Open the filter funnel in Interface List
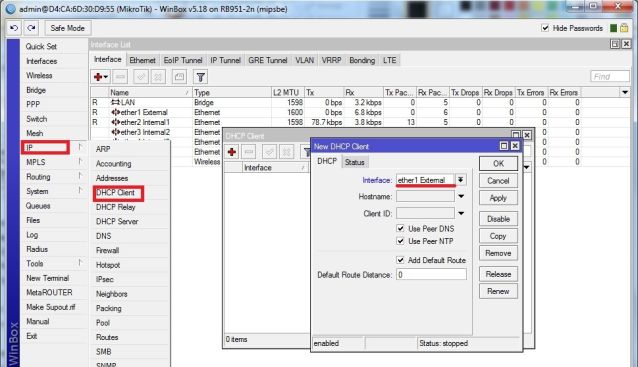The height and width of the screenshot is (367, 638). click(x=201, y=76)
